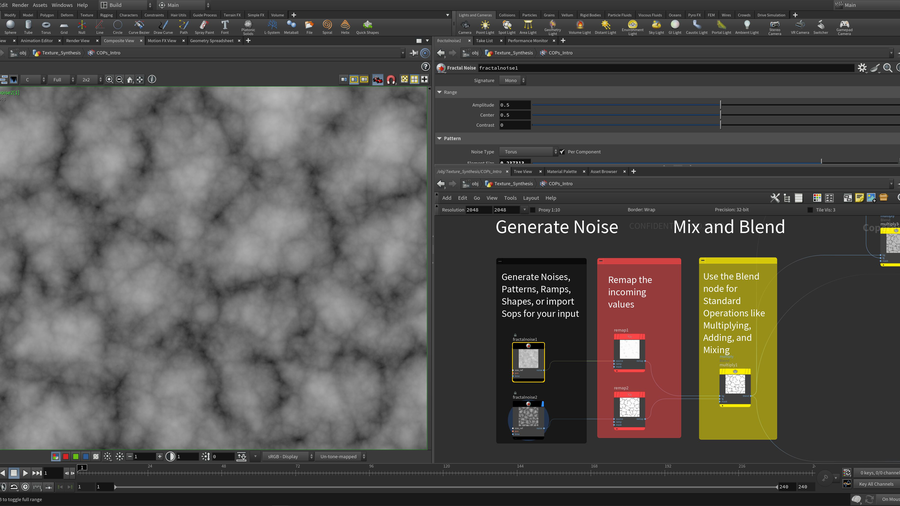The width and height of the screenshot is (900, 506).
Task: Open the parameter pane gear menu
Action: (x=862, y=68)
